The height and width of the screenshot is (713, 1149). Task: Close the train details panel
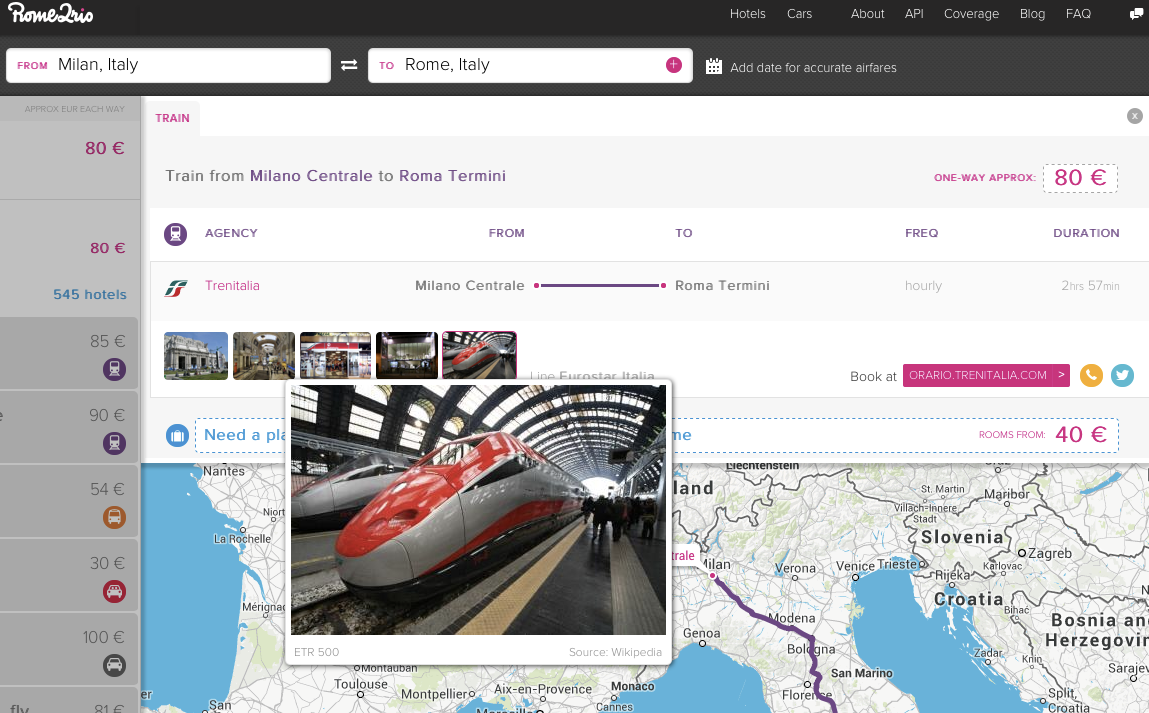point(1134,116)
